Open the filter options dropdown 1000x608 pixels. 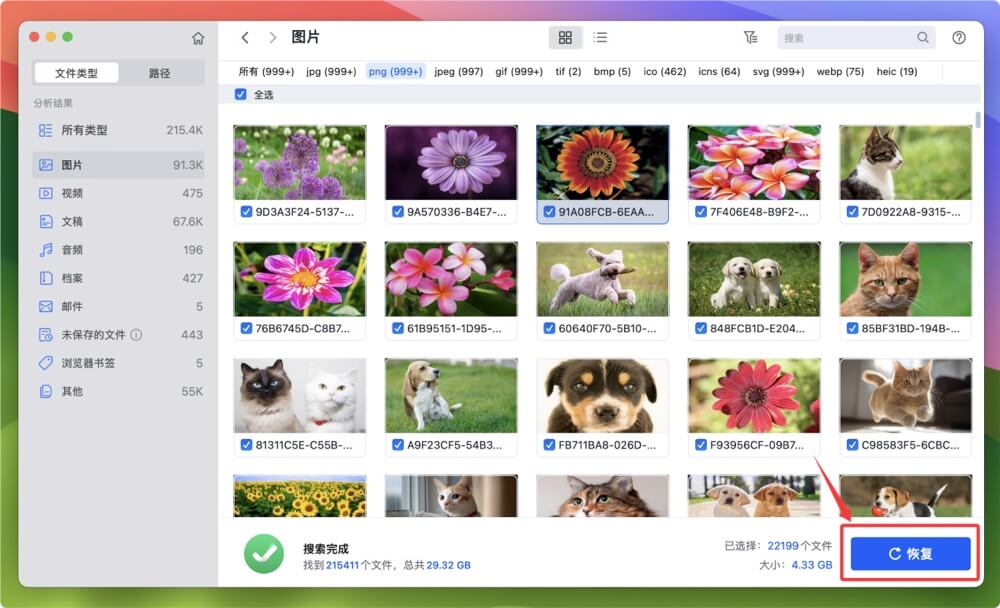coord(751,37)
